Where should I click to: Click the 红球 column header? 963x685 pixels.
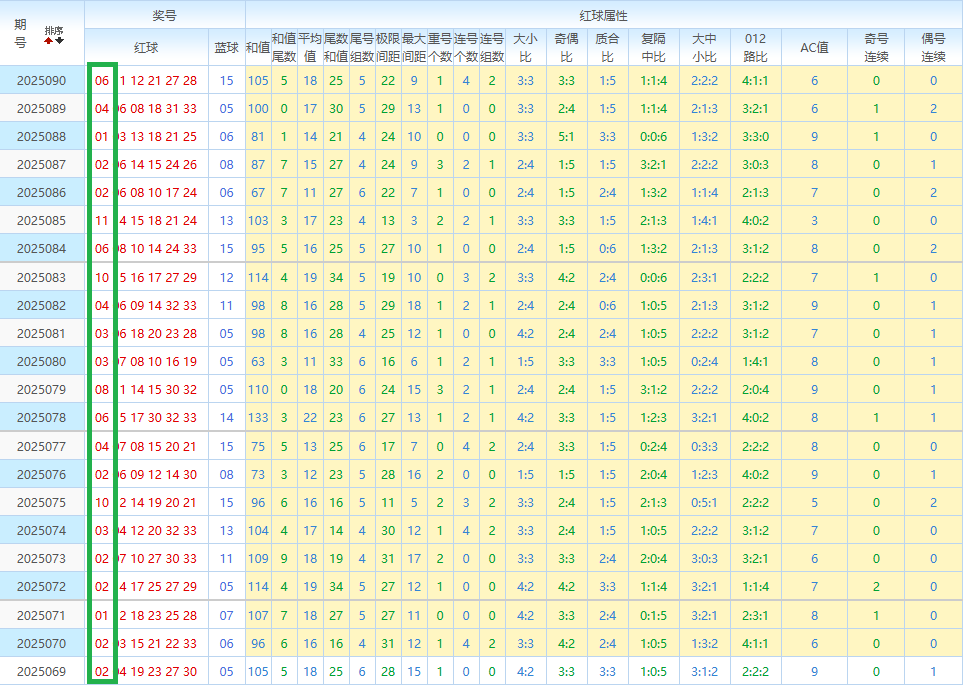(146, 47)
